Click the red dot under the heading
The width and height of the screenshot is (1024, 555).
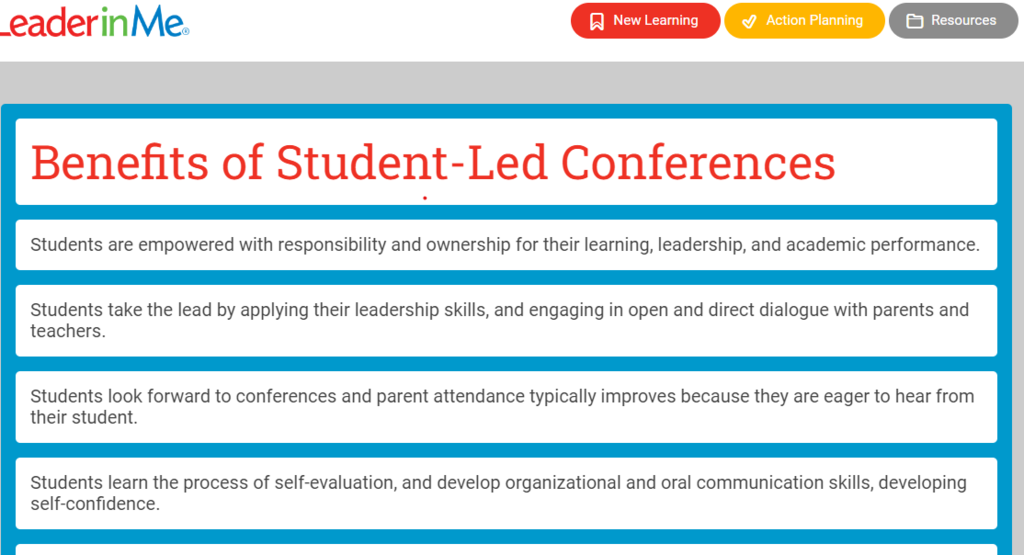pos(424,198)
